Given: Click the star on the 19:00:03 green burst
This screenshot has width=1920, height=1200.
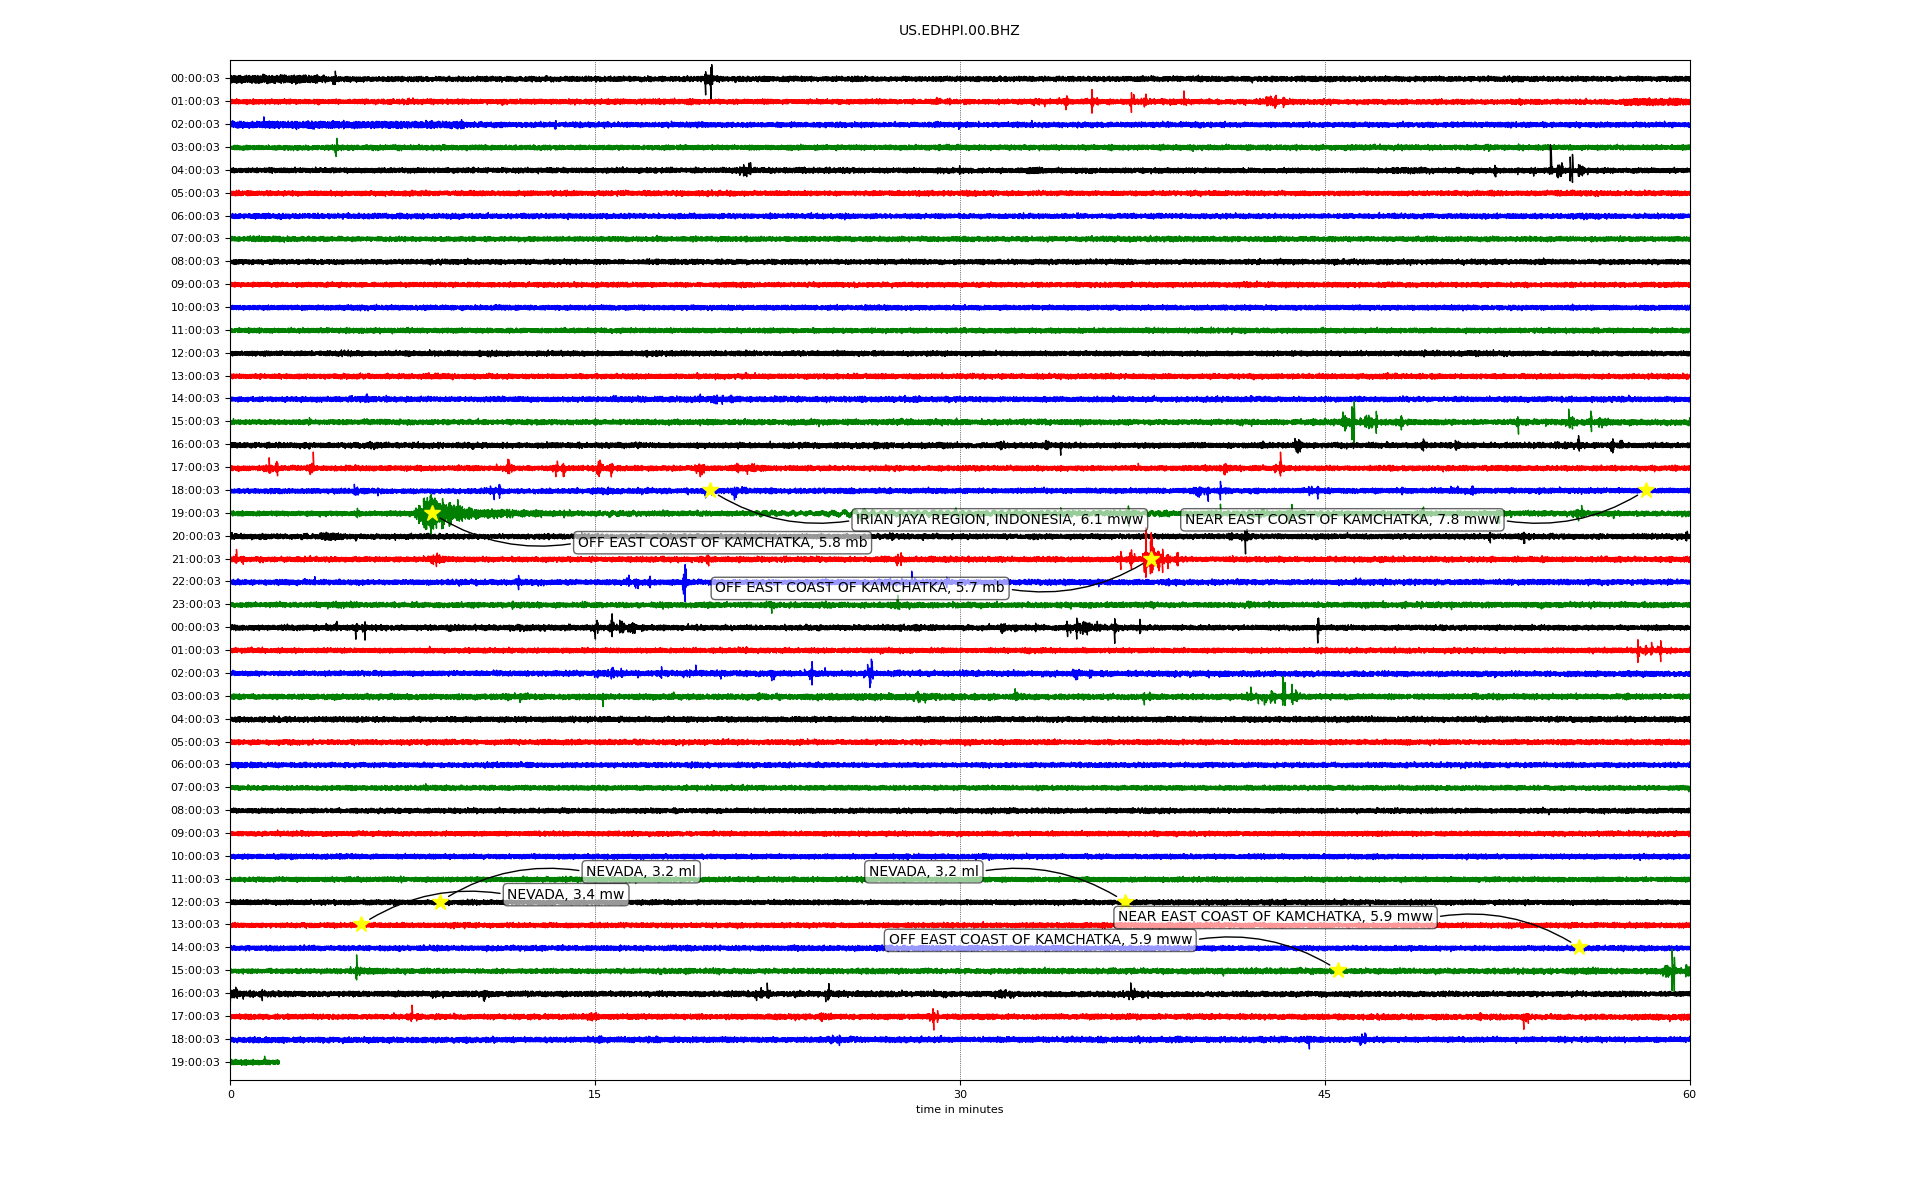Looking at the screenshot, I should pyautogui.click(x=432, y=513).
